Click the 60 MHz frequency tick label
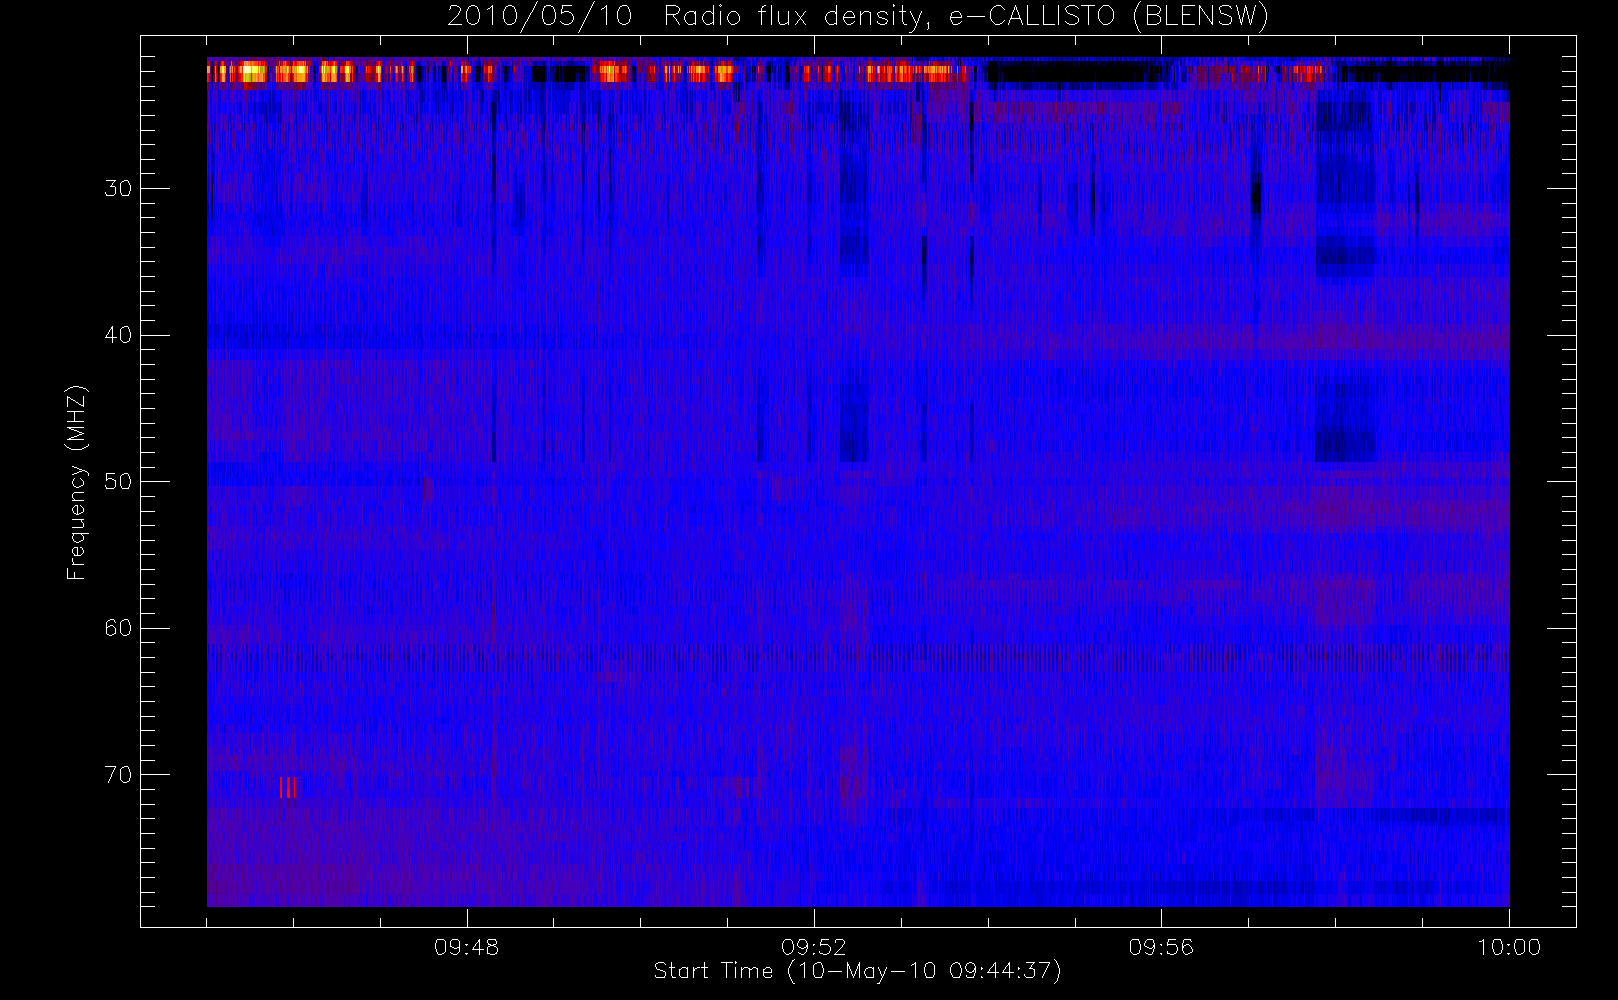The image size is (1618, 1000). pos(118,628)
